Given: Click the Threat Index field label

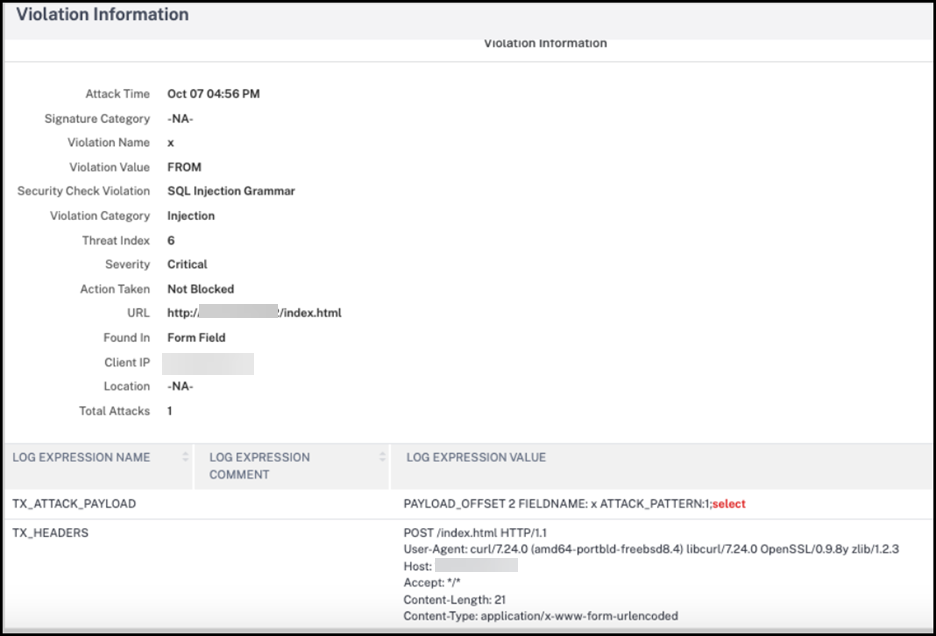Looking at the screenshot, I should (116, 241).
